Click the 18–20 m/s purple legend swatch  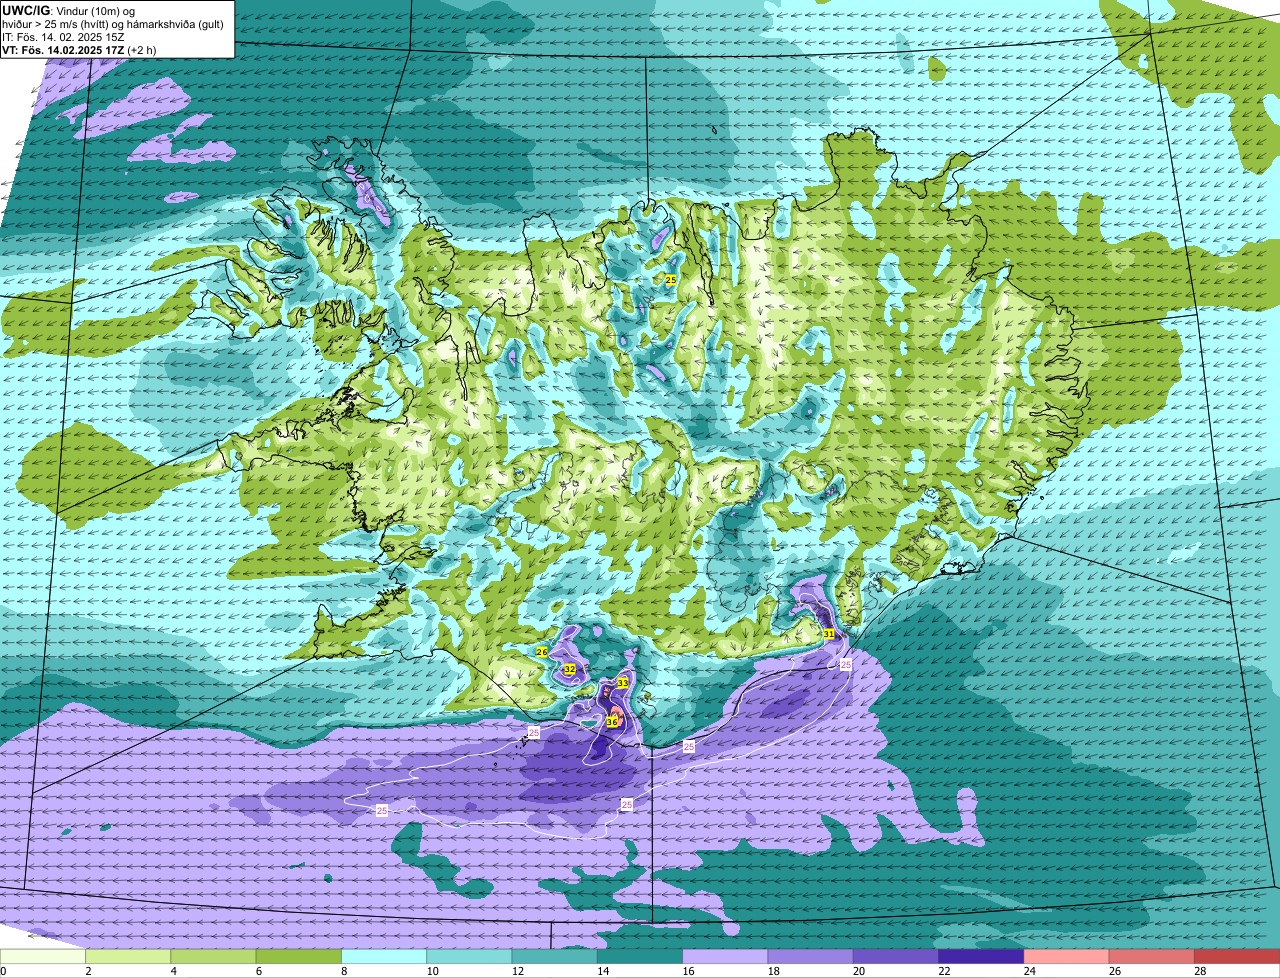point(811,956)
